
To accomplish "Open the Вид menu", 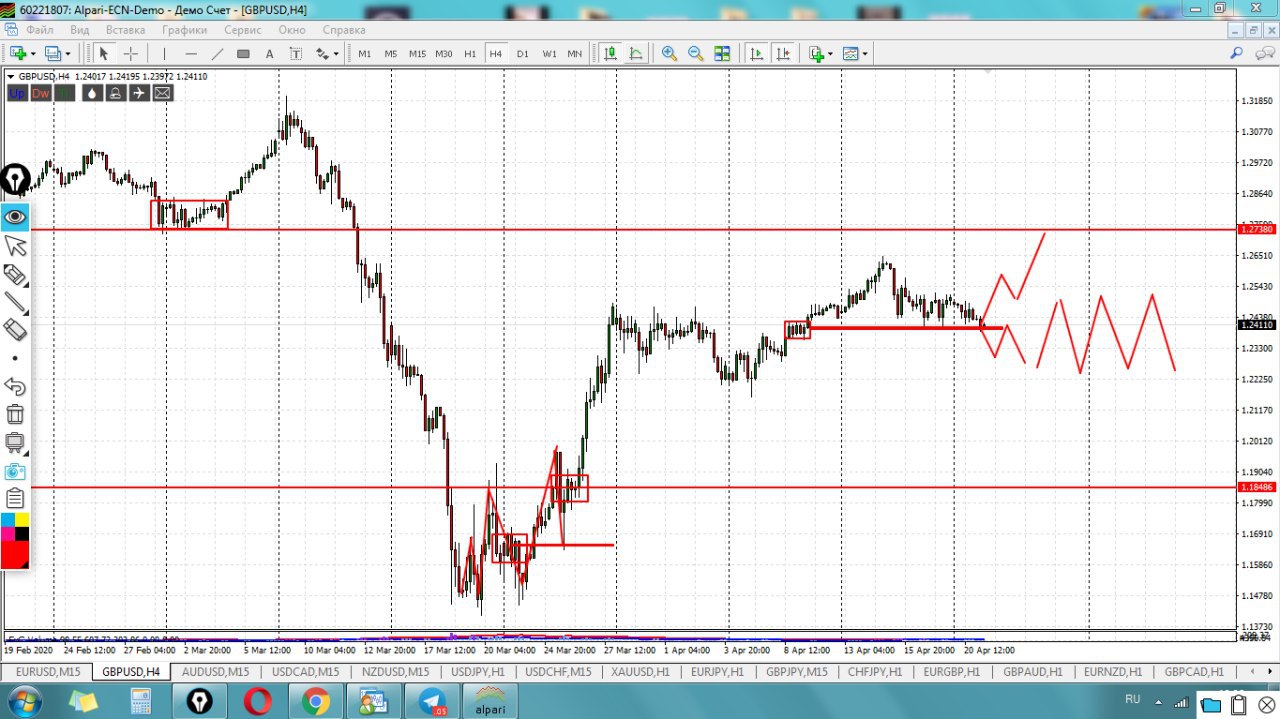I will coord(80,30).
